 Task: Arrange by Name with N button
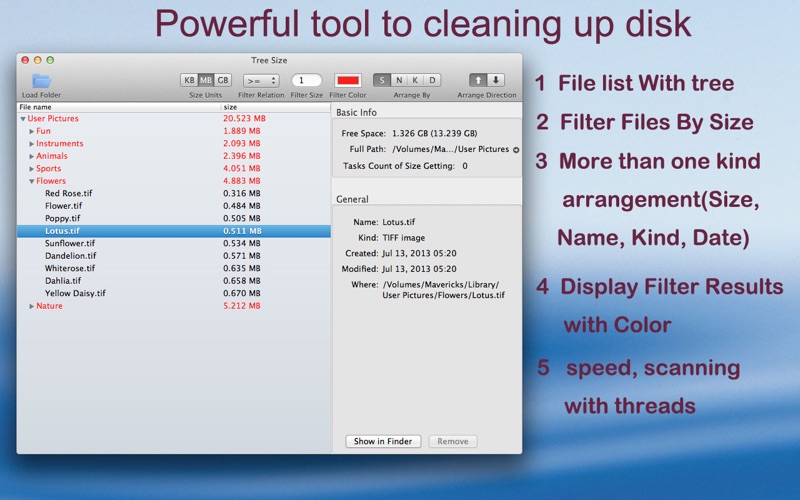pos(399,80)
